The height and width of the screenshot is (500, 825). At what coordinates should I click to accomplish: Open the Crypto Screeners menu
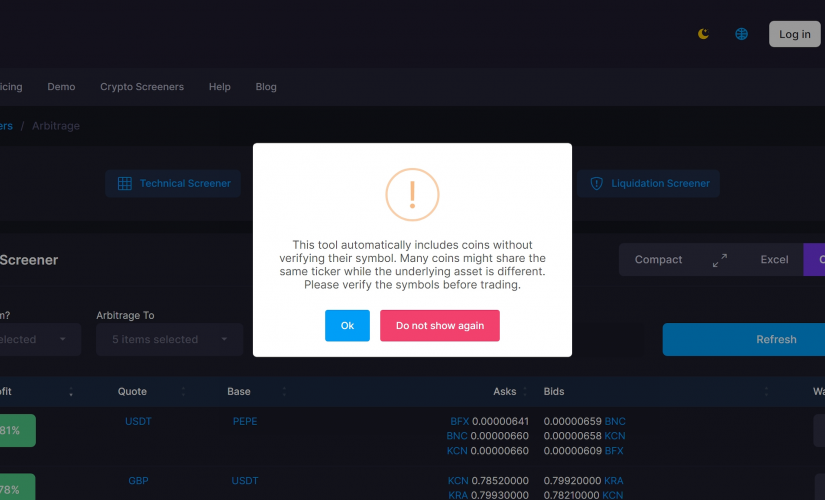pyautogui.click(x=142, y=87)
